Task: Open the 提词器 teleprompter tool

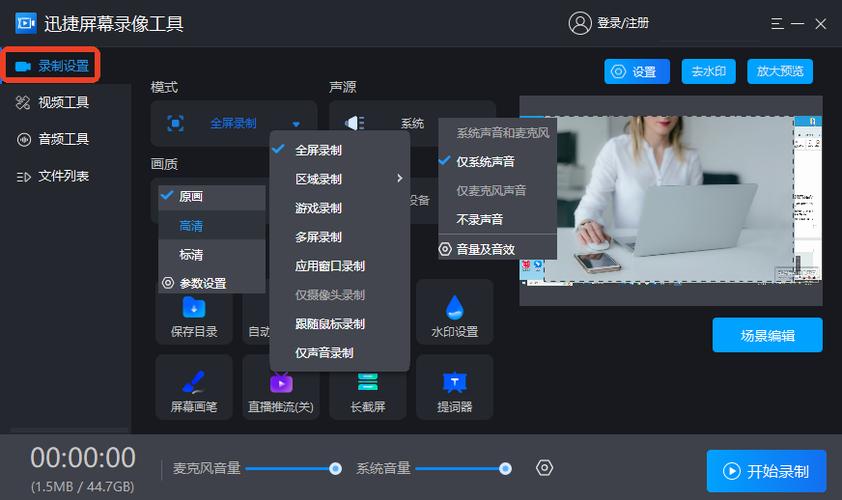Action: coord(455,388)
